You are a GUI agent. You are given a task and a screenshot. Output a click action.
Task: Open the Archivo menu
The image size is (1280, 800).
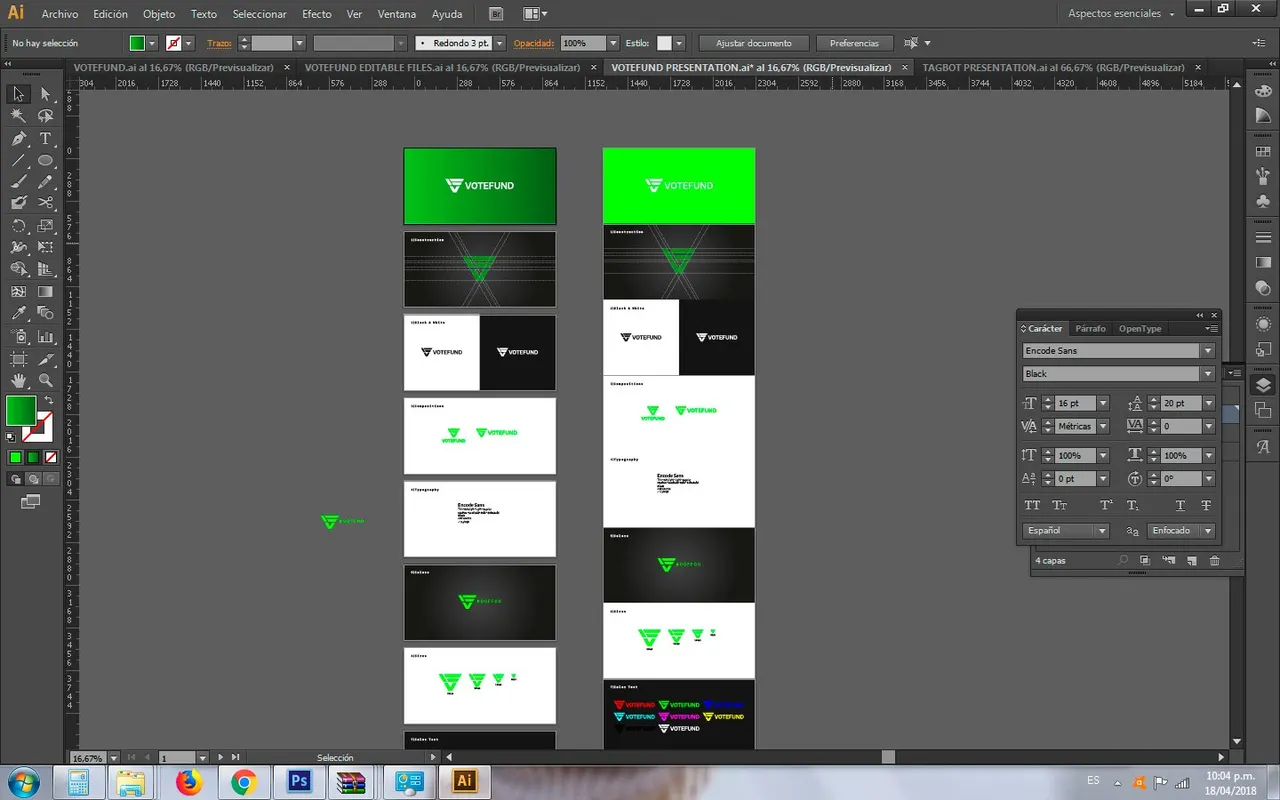60,14
